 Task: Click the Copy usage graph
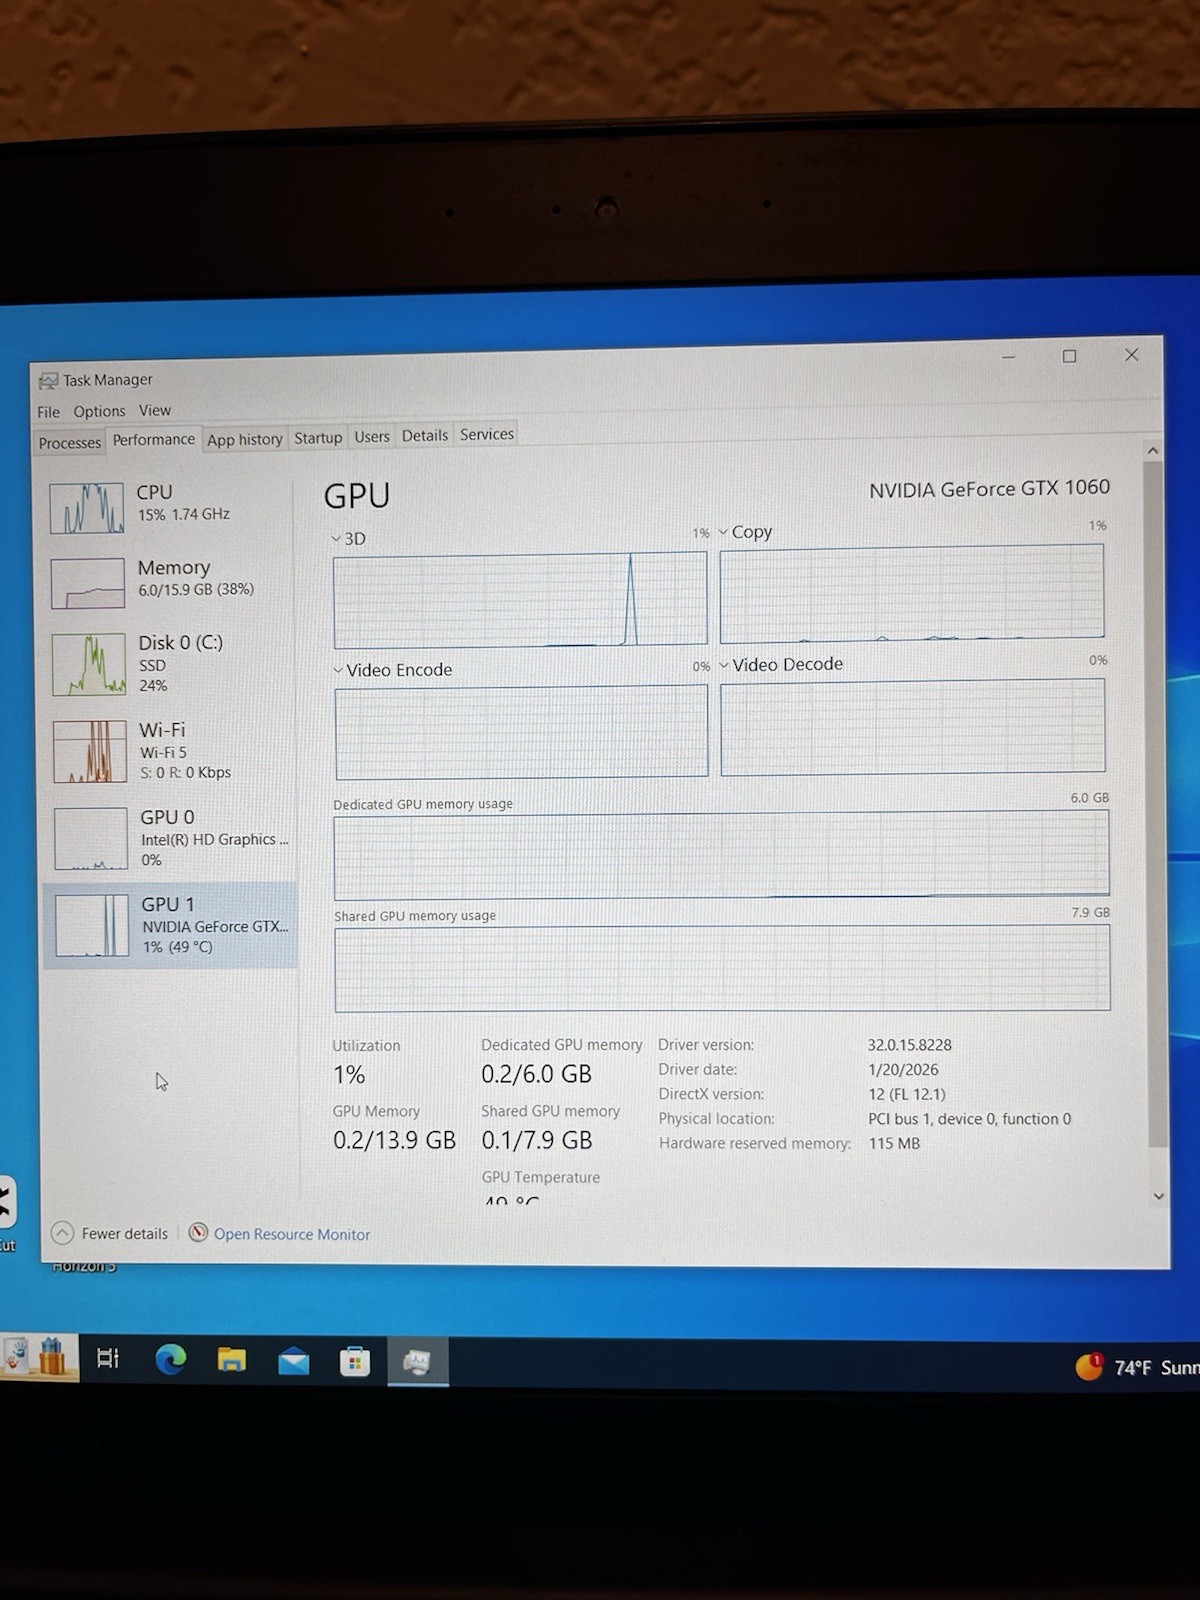tap(912, 593)
